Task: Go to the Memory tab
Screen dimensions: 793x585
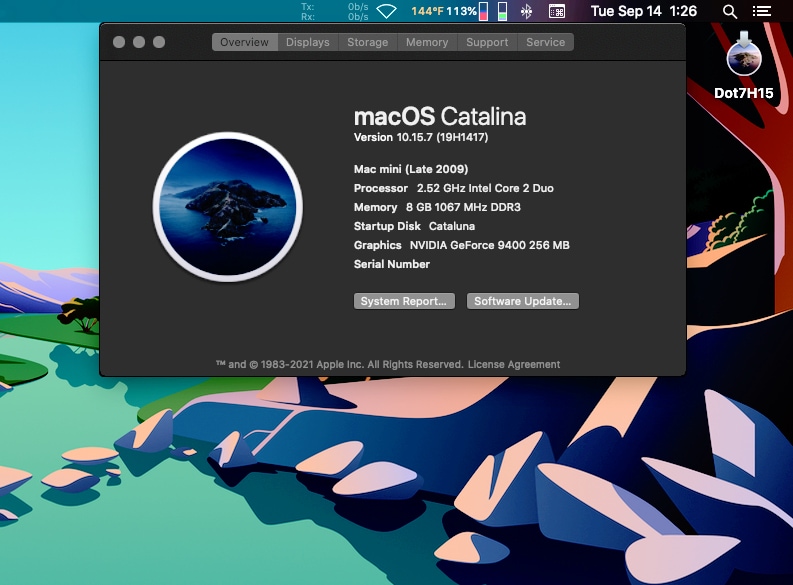Action: click(x=427, y=42)
